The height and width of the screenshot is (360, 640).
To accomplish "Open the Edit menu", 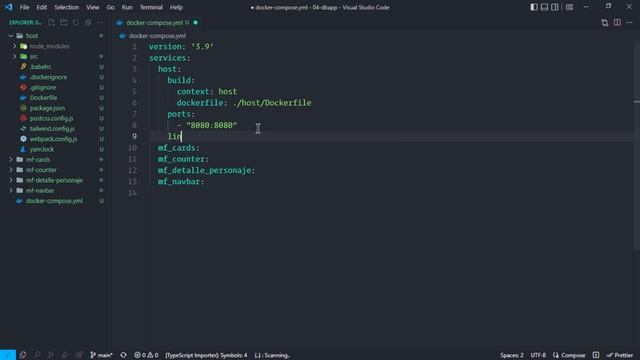I will coord(42,7).
